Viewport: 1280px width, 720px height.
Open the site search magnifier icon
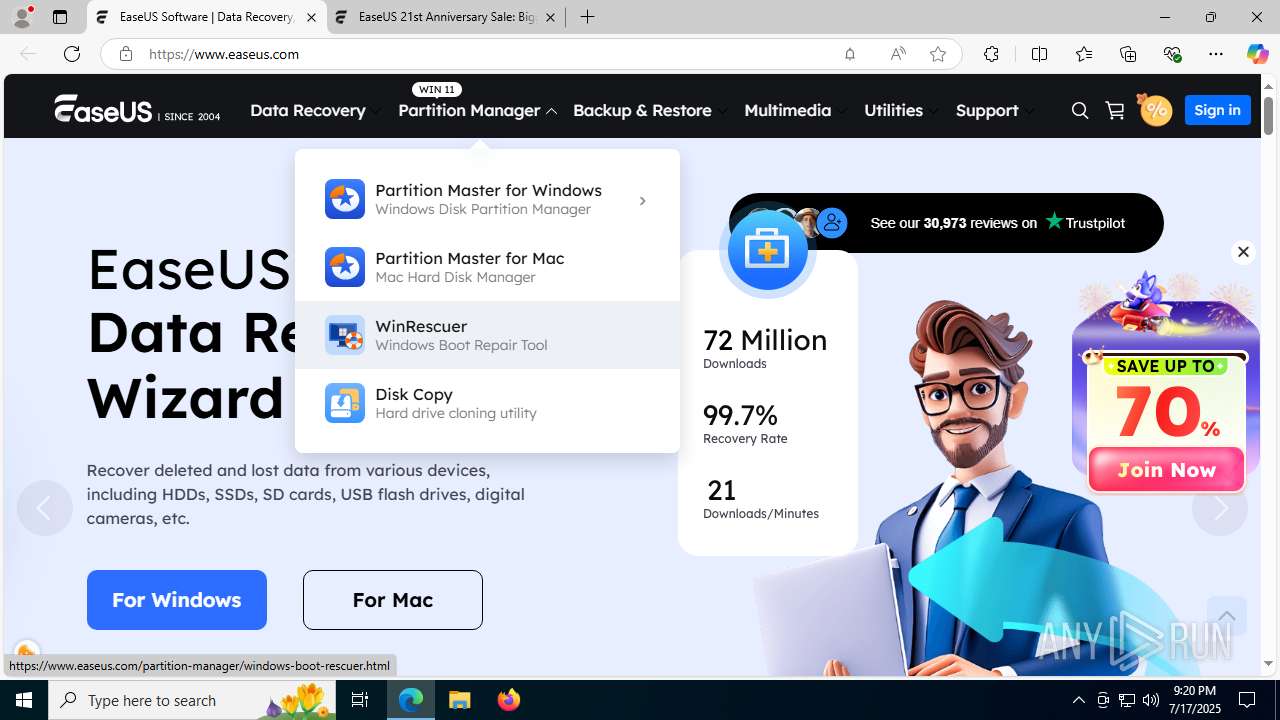(x=1080, y=110)
